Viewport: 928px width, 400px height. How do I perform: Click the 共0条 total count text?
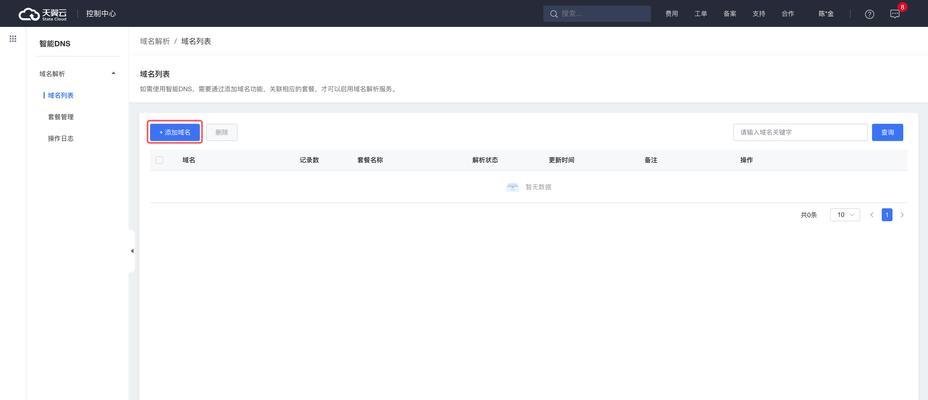(x=808, y=215)
